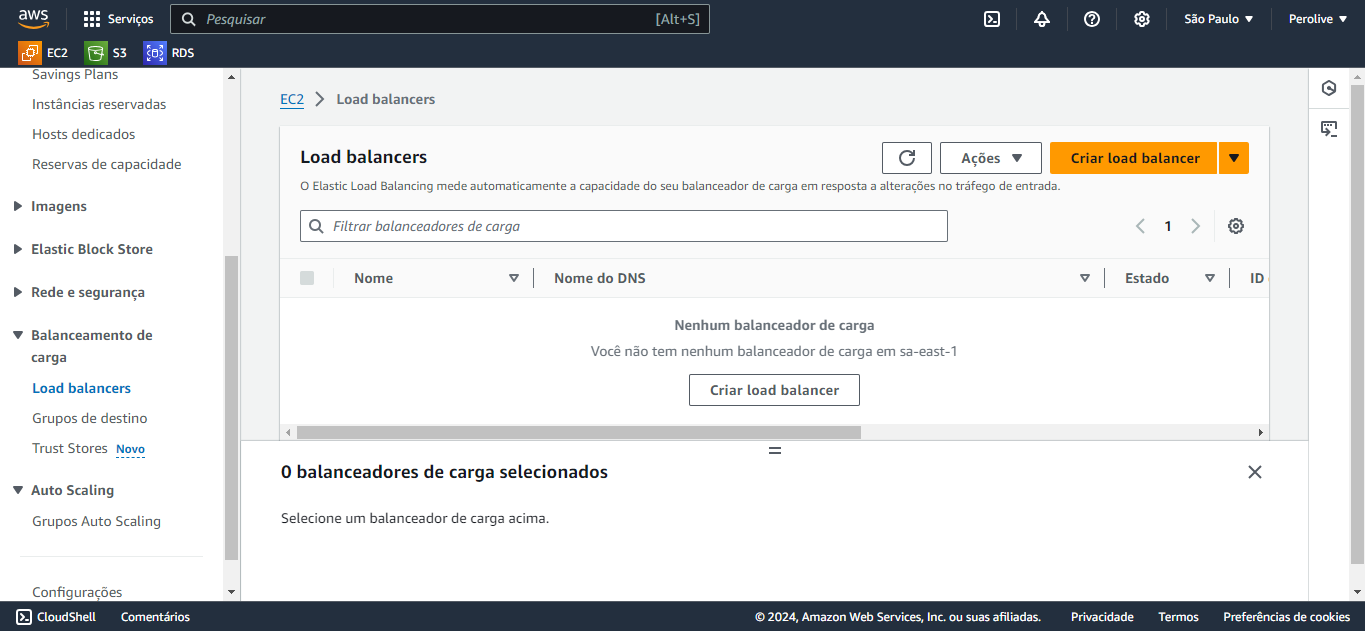This screenshot has height=631, width=1365.
Task: Open Comentários in the footer
Action: pyautogui.click(x=155, y=617)
